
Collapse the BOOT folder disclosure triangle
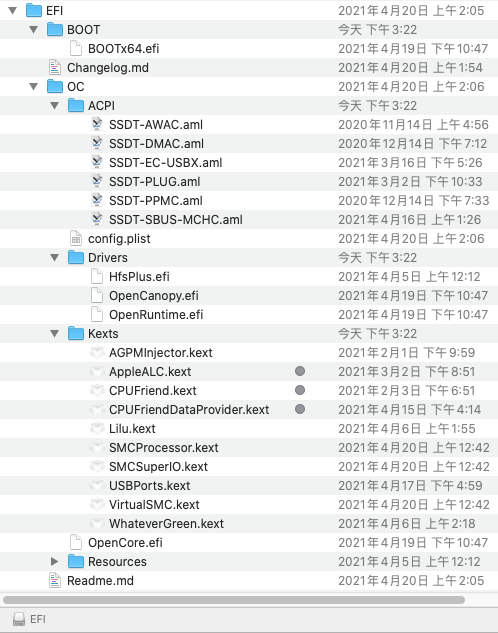(x=34, y=29)
